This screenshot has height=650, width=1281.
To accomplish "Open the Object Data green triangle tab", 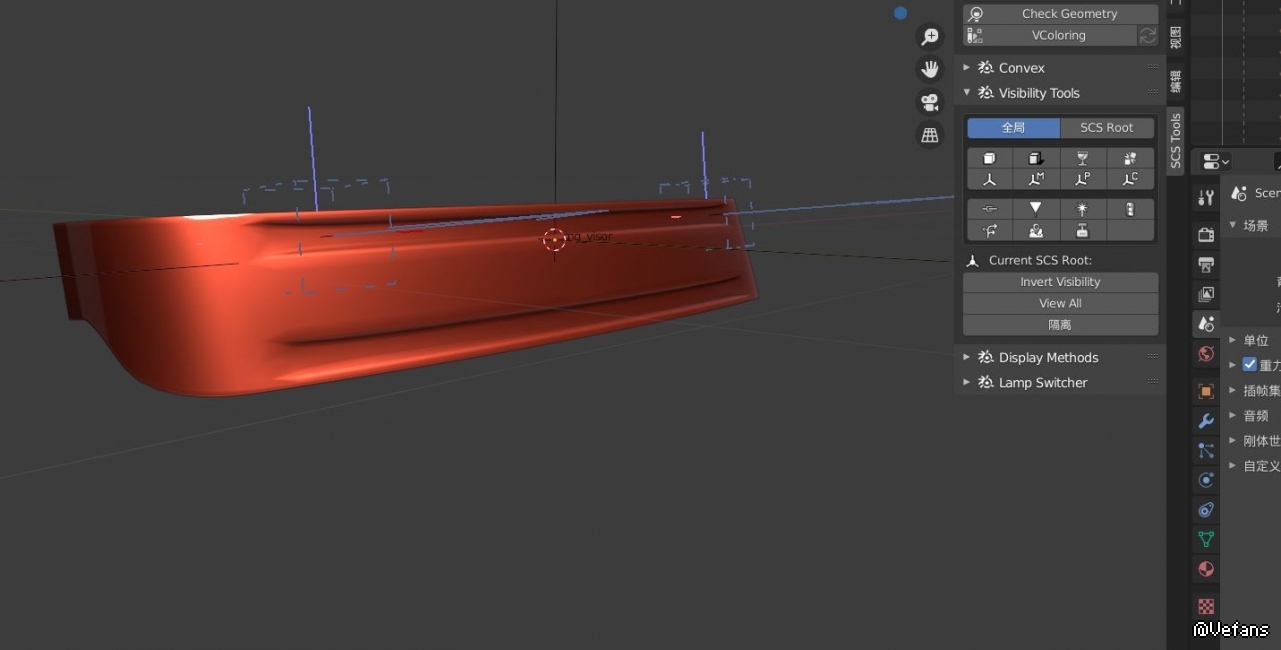I will [x=1206, y=540].
